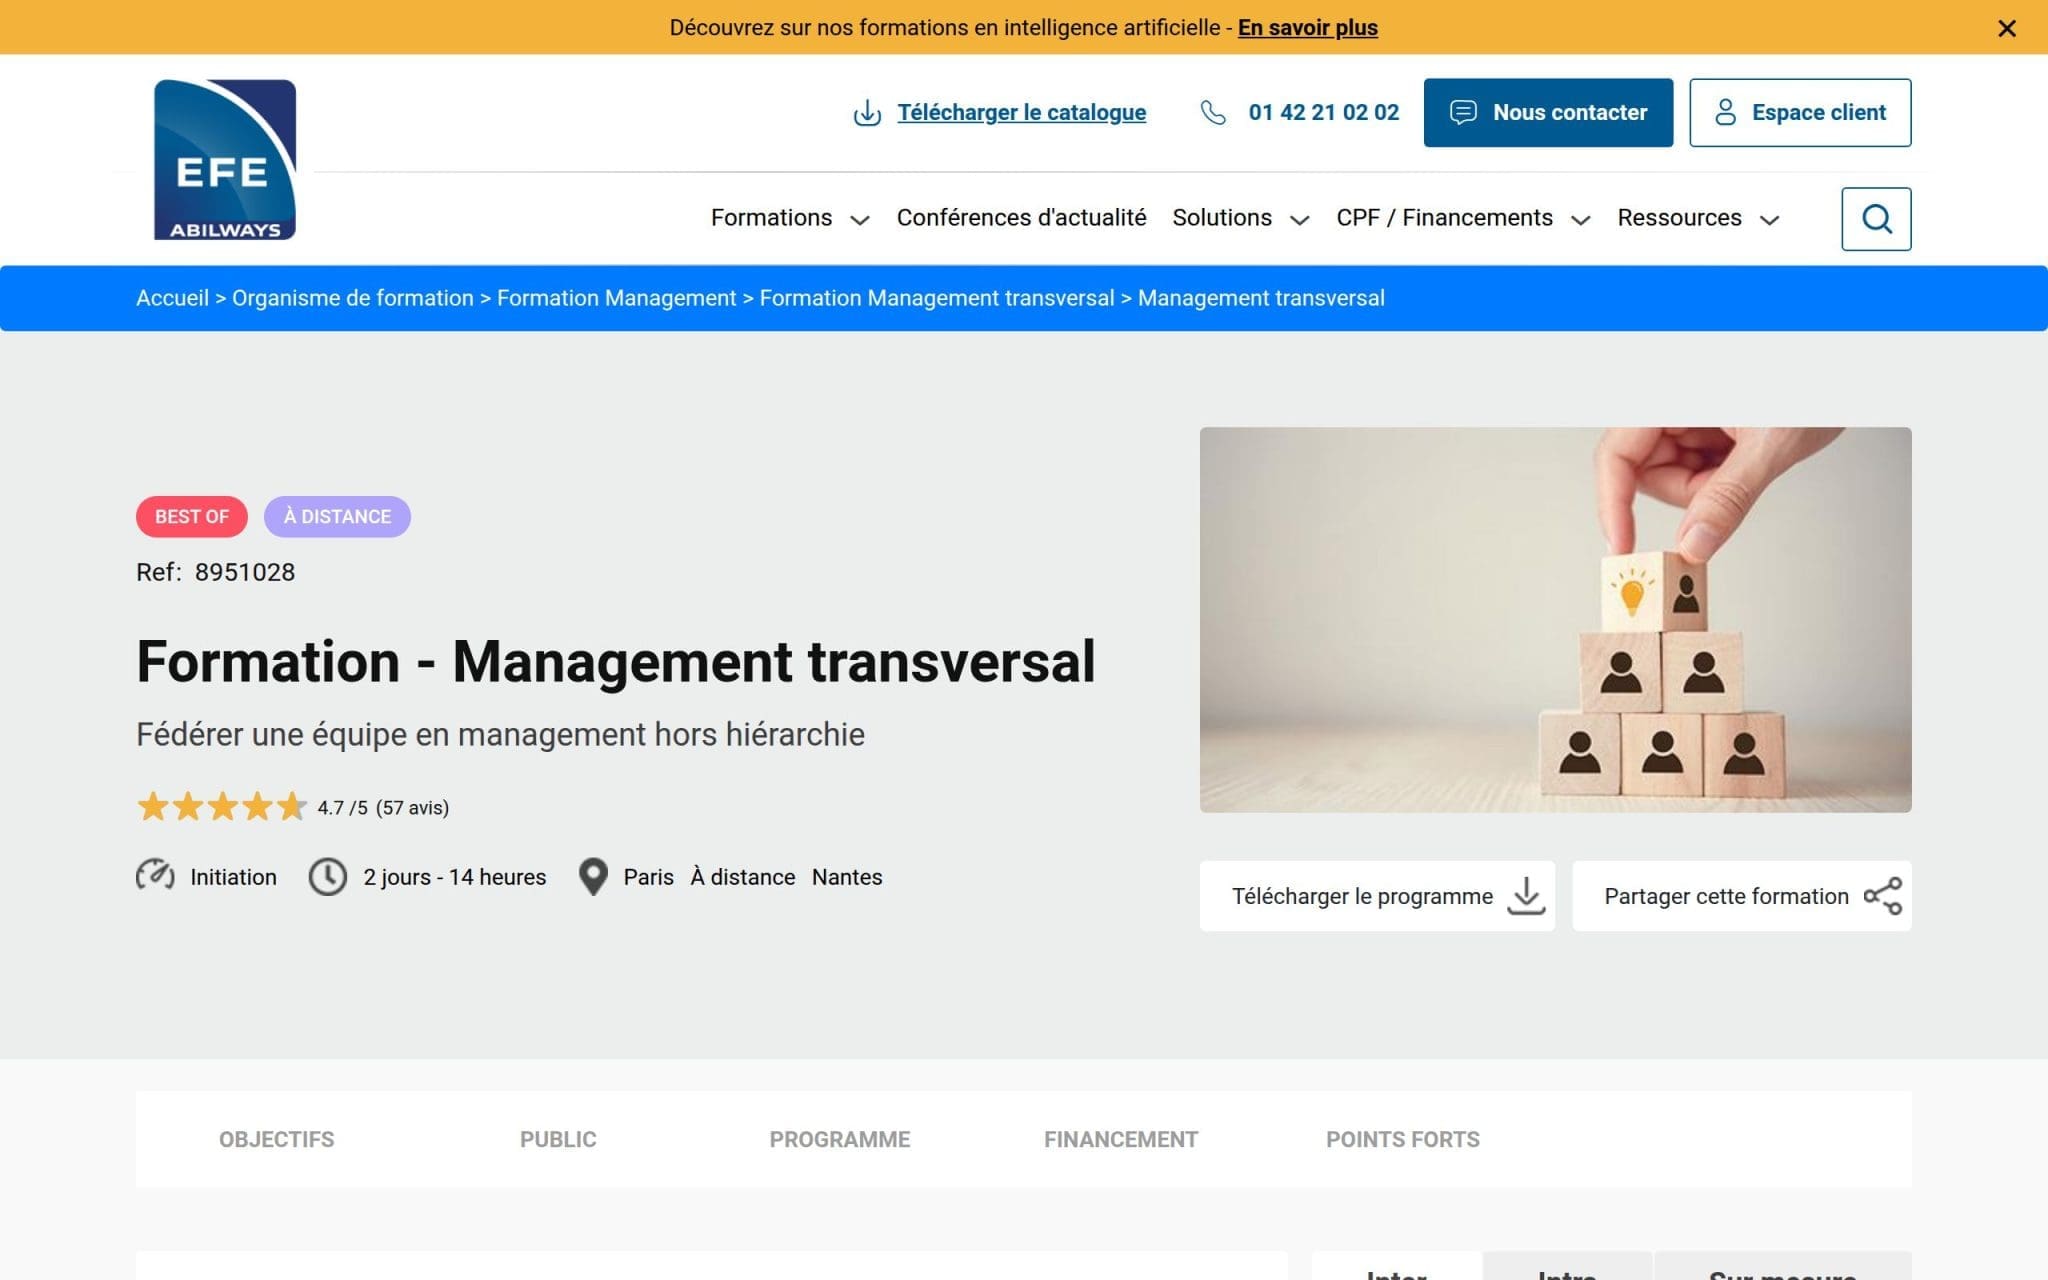Click '2 jours - 14 heures' text
This screenshot has width=2048, height=1280.
tap(455, 877)
